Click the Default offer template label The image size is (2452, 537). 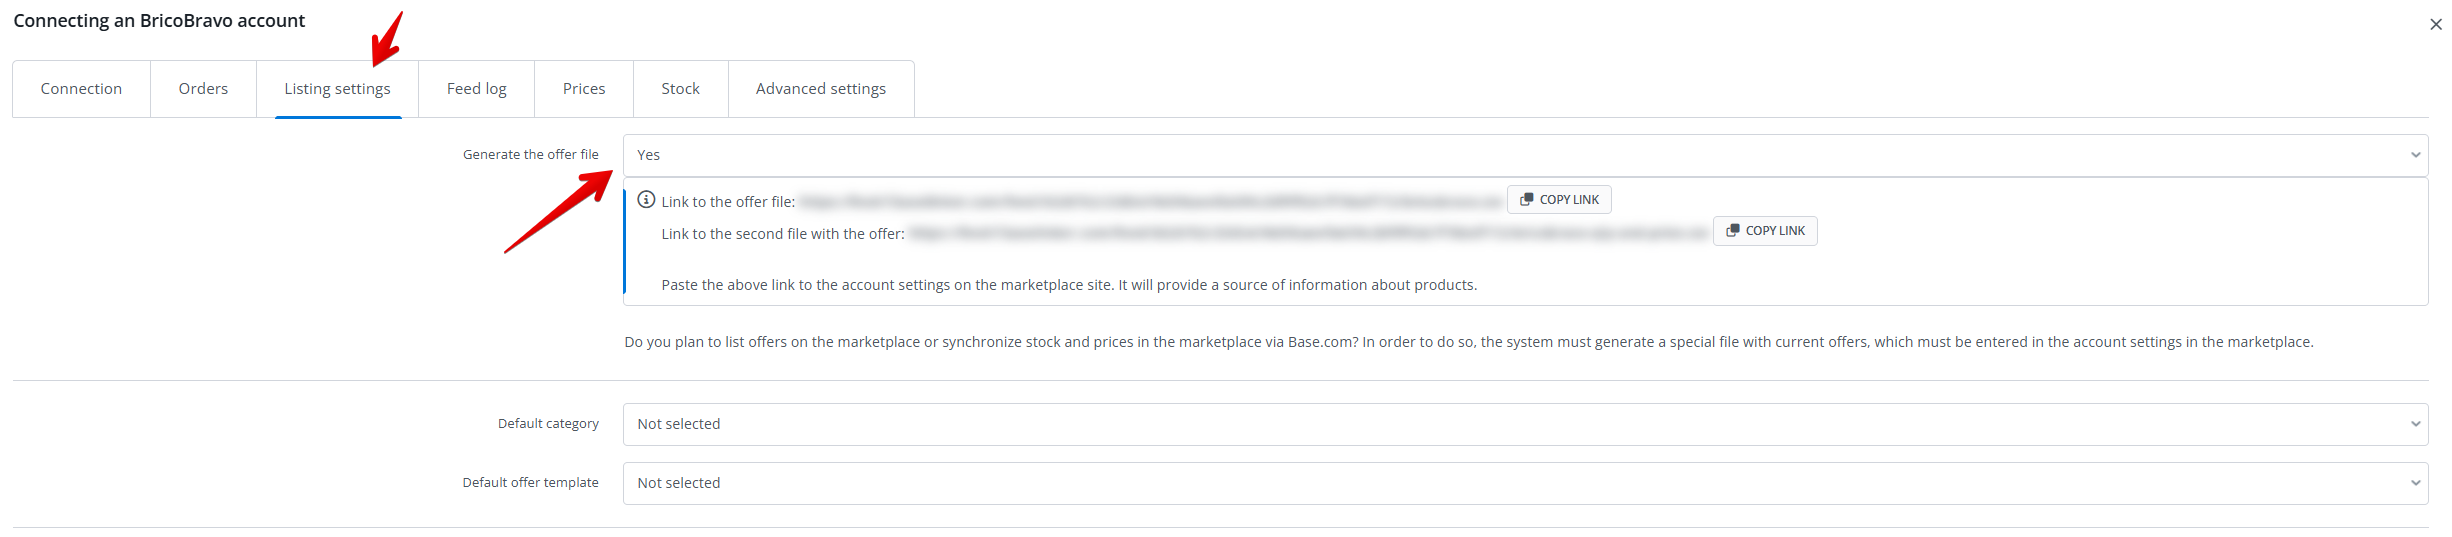530,483
